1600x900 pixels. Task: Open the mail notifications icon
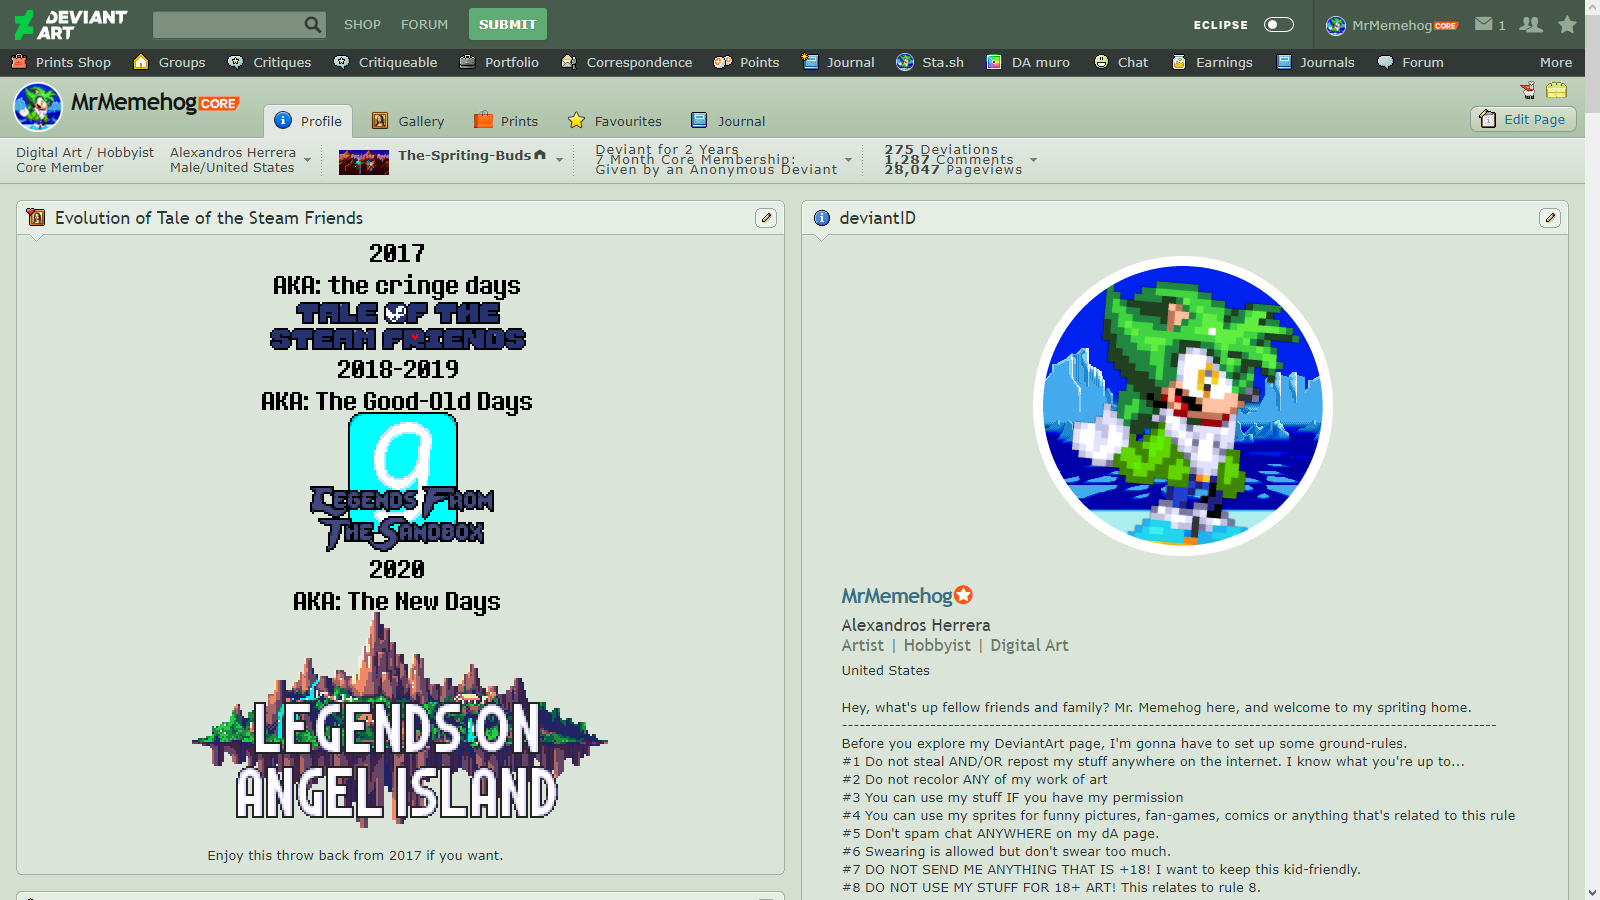click(x=1484, y=24)
